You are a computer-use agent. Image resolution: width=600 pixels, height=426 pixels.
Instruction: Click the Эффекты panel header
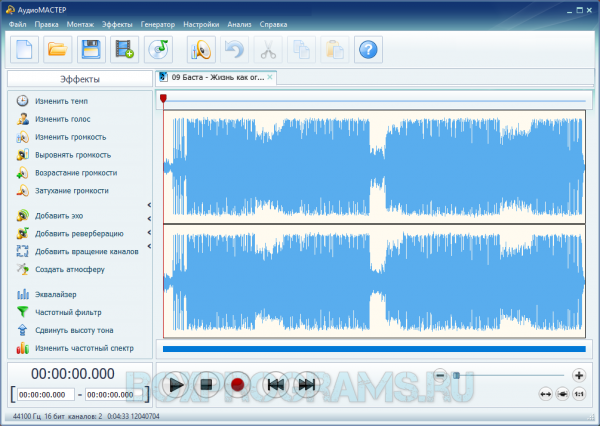pyautogui.click(x=80, y=79)
